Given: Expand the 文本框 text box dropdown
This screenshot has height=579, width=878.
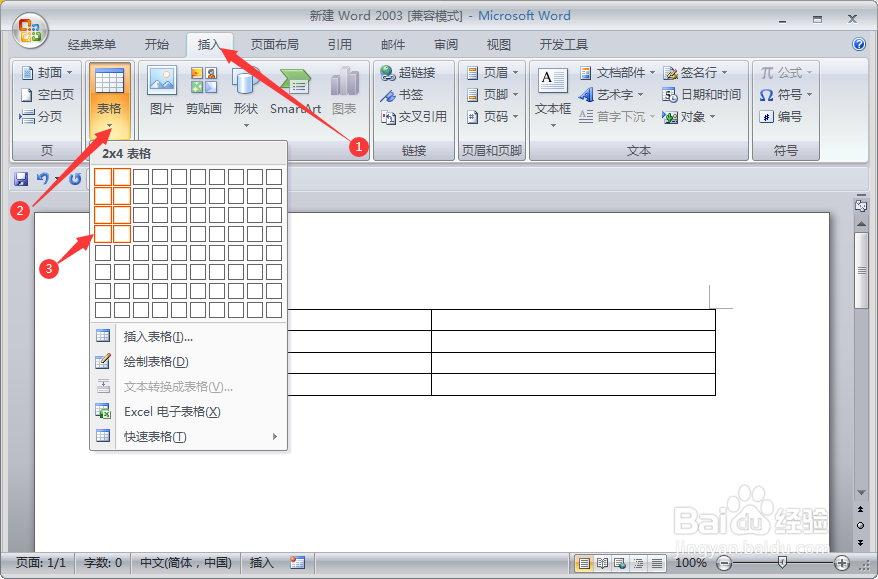Looking at the screenshot, I should pos(553,125).
